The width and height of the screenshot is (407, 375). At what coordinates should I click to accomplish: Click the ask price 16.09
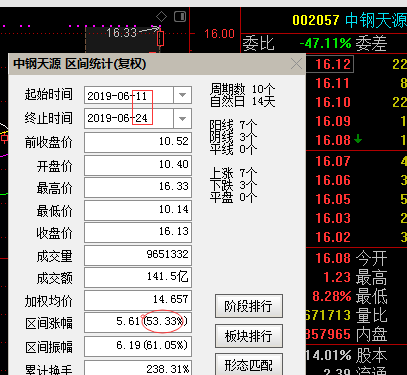coord(332,121)
